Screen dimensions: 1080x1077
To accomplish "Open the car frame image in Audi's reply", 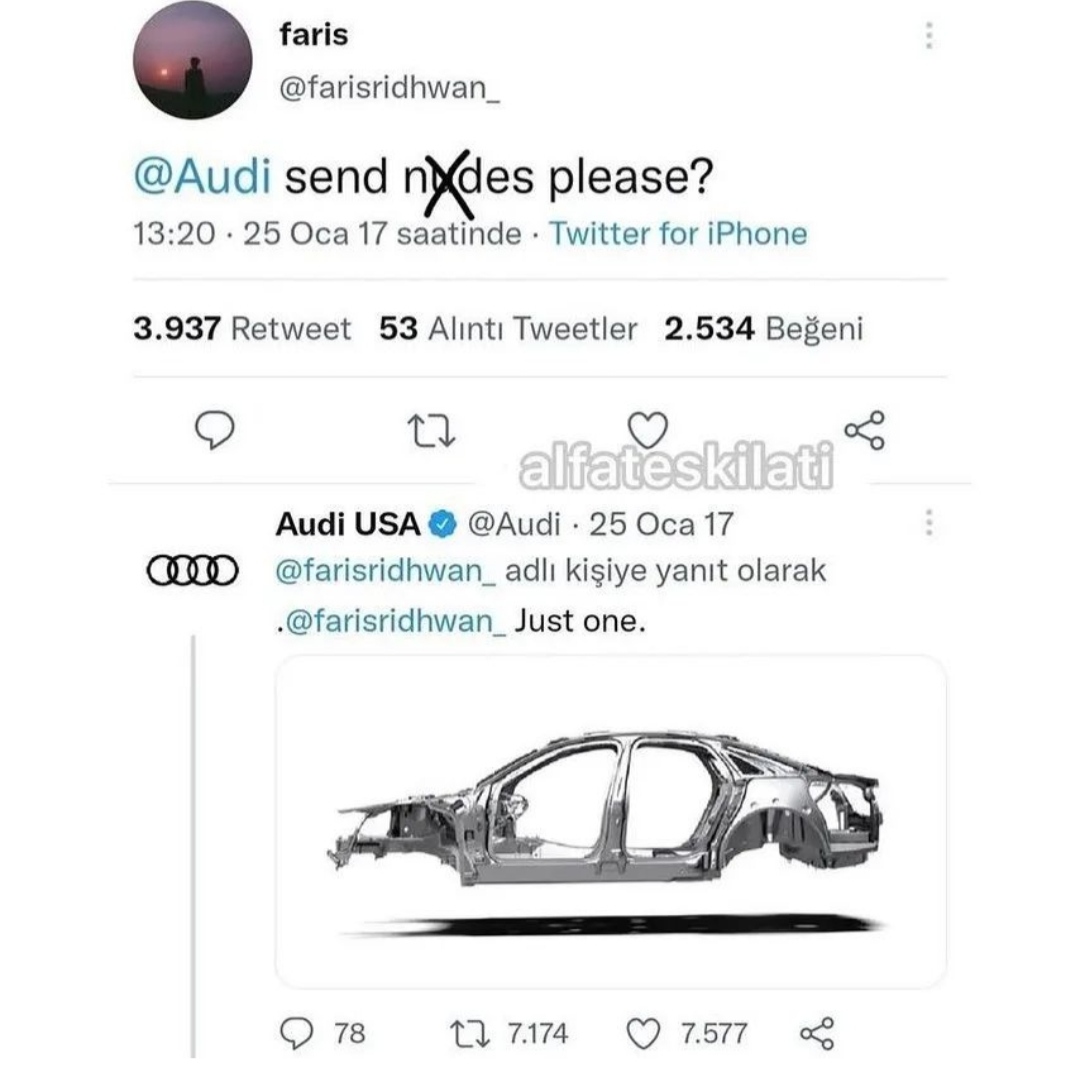I will point(610,822).
